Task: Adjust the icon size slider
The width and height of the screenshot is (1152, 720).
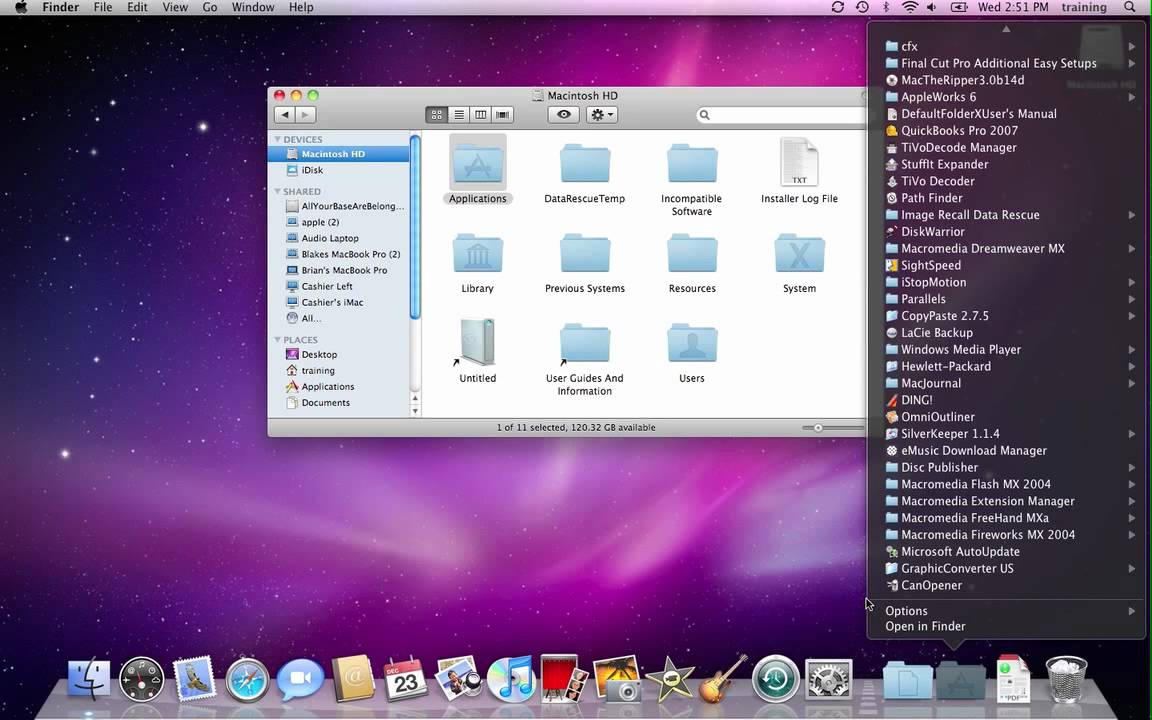Action: point(818,428)
